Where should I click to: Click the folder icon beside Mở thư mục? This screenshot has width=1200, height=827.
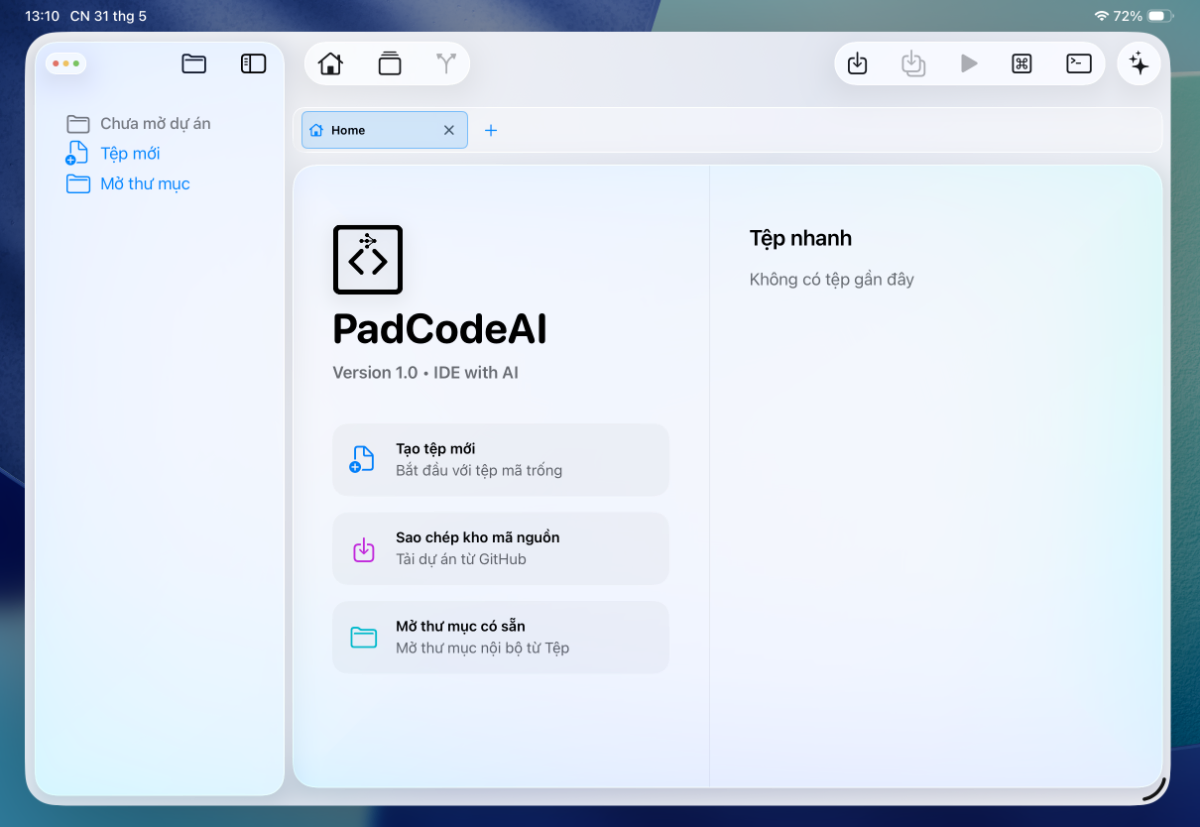click(78, 184)
